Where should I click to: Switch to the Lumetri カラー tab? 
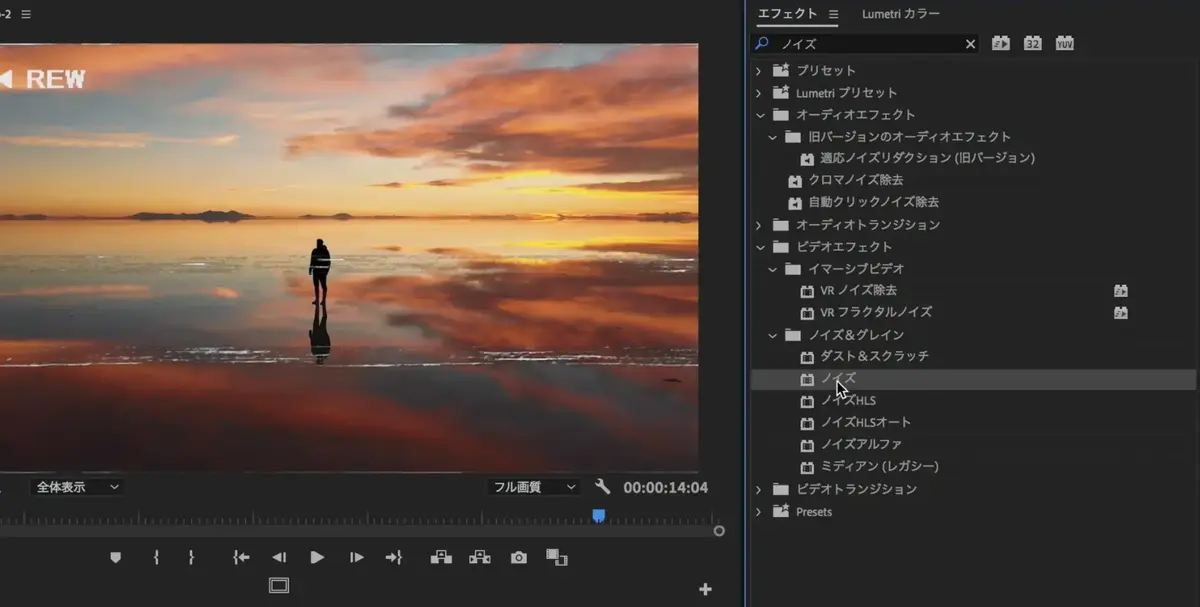(901, 14)
